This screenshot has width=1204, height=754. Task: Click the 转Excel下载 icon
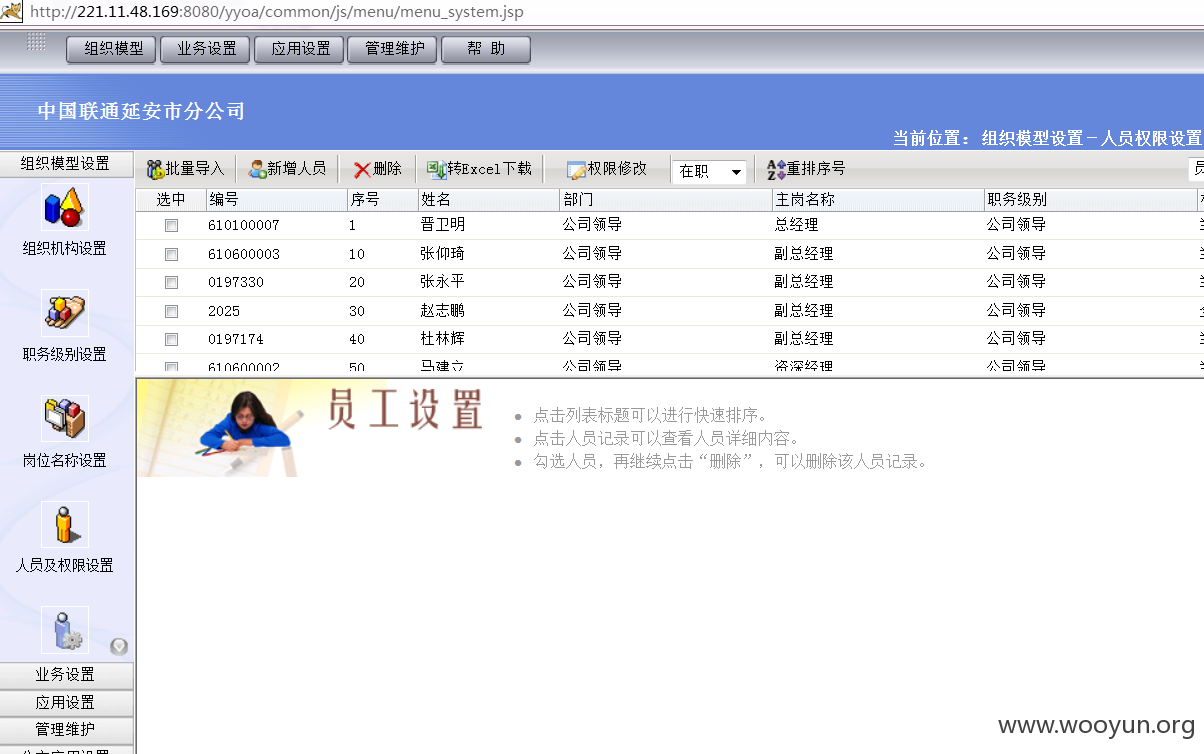click(437, 170)
